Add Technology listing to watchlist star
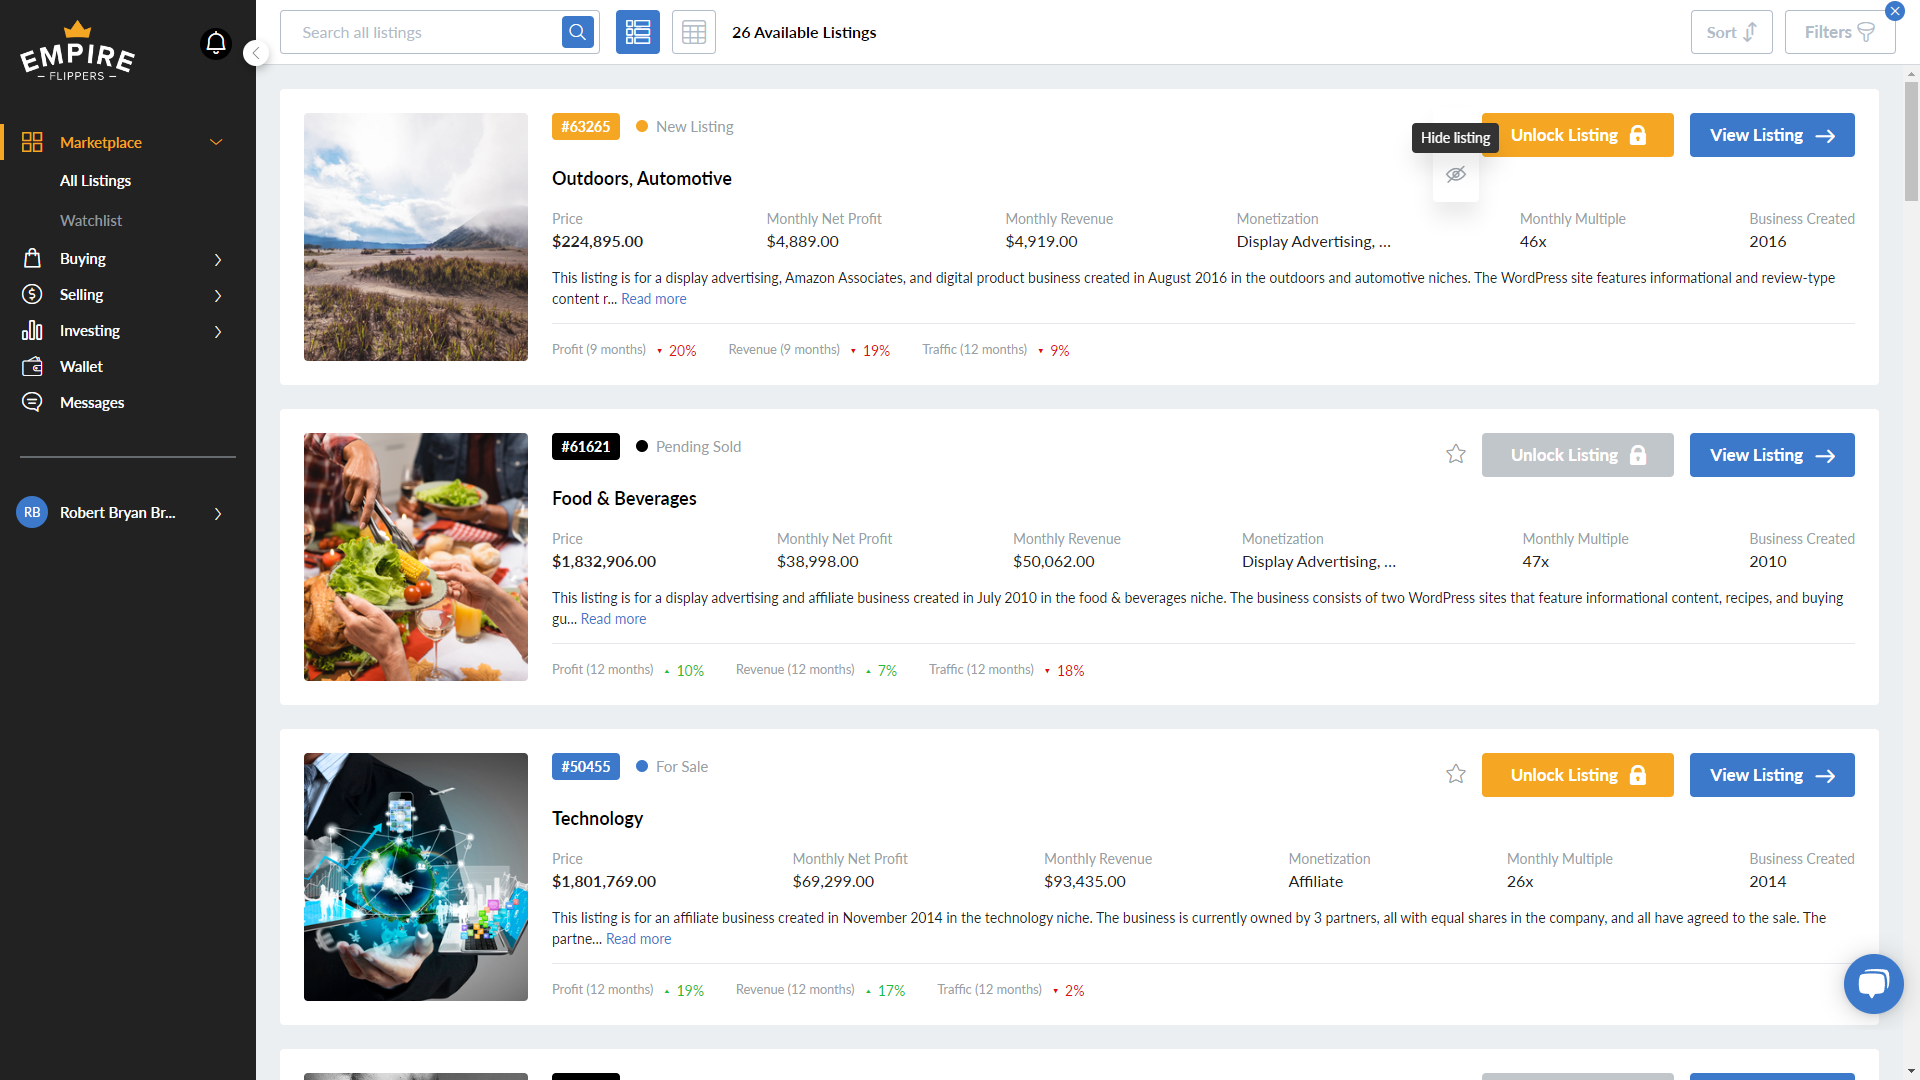 click(x=1456, y=774)
